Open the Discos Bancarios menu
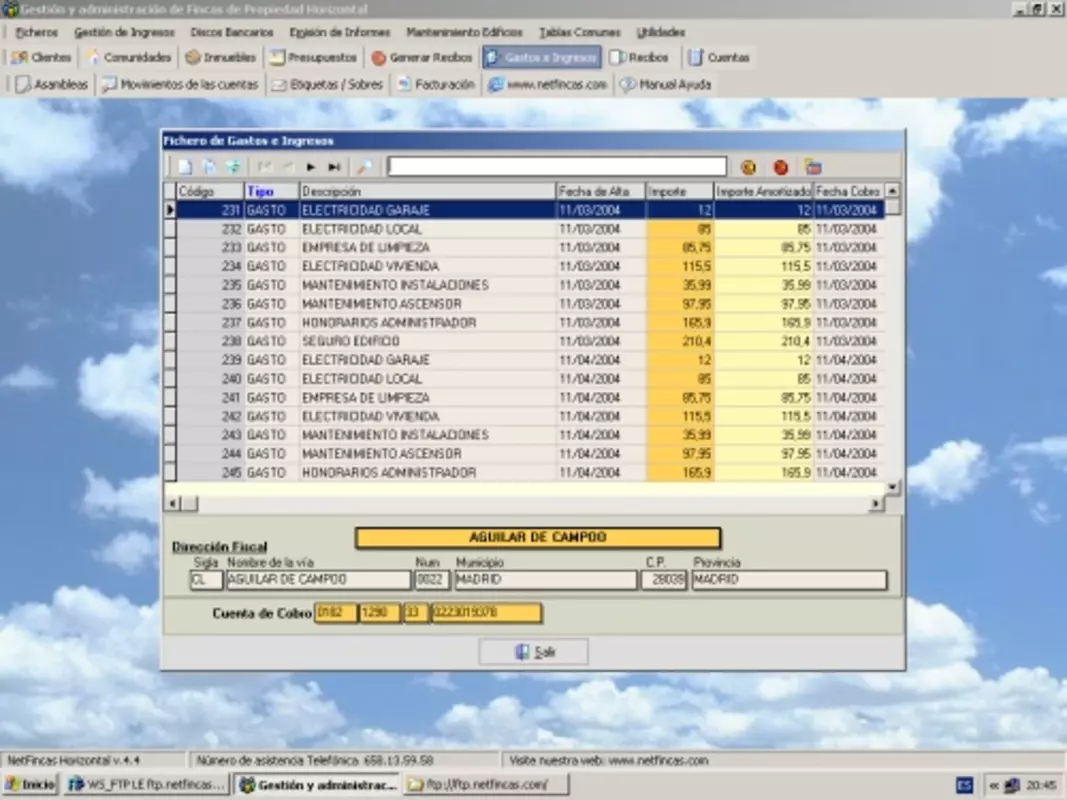The height and width of the screenshot is (800, 1067). point(232,32)
